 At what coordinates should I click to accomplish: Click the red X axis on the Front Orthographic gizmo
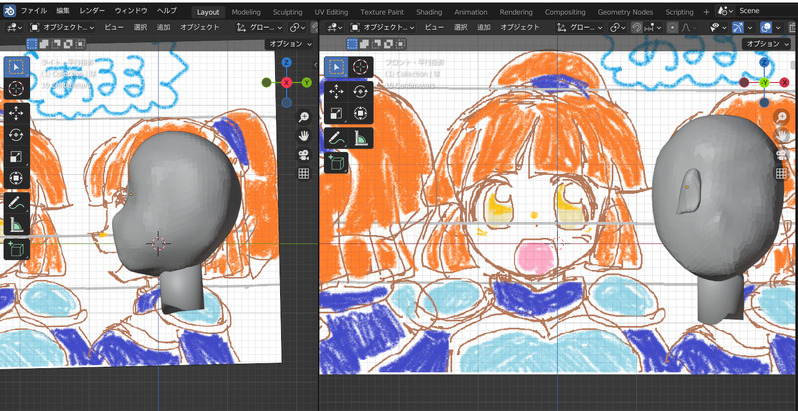784,82
